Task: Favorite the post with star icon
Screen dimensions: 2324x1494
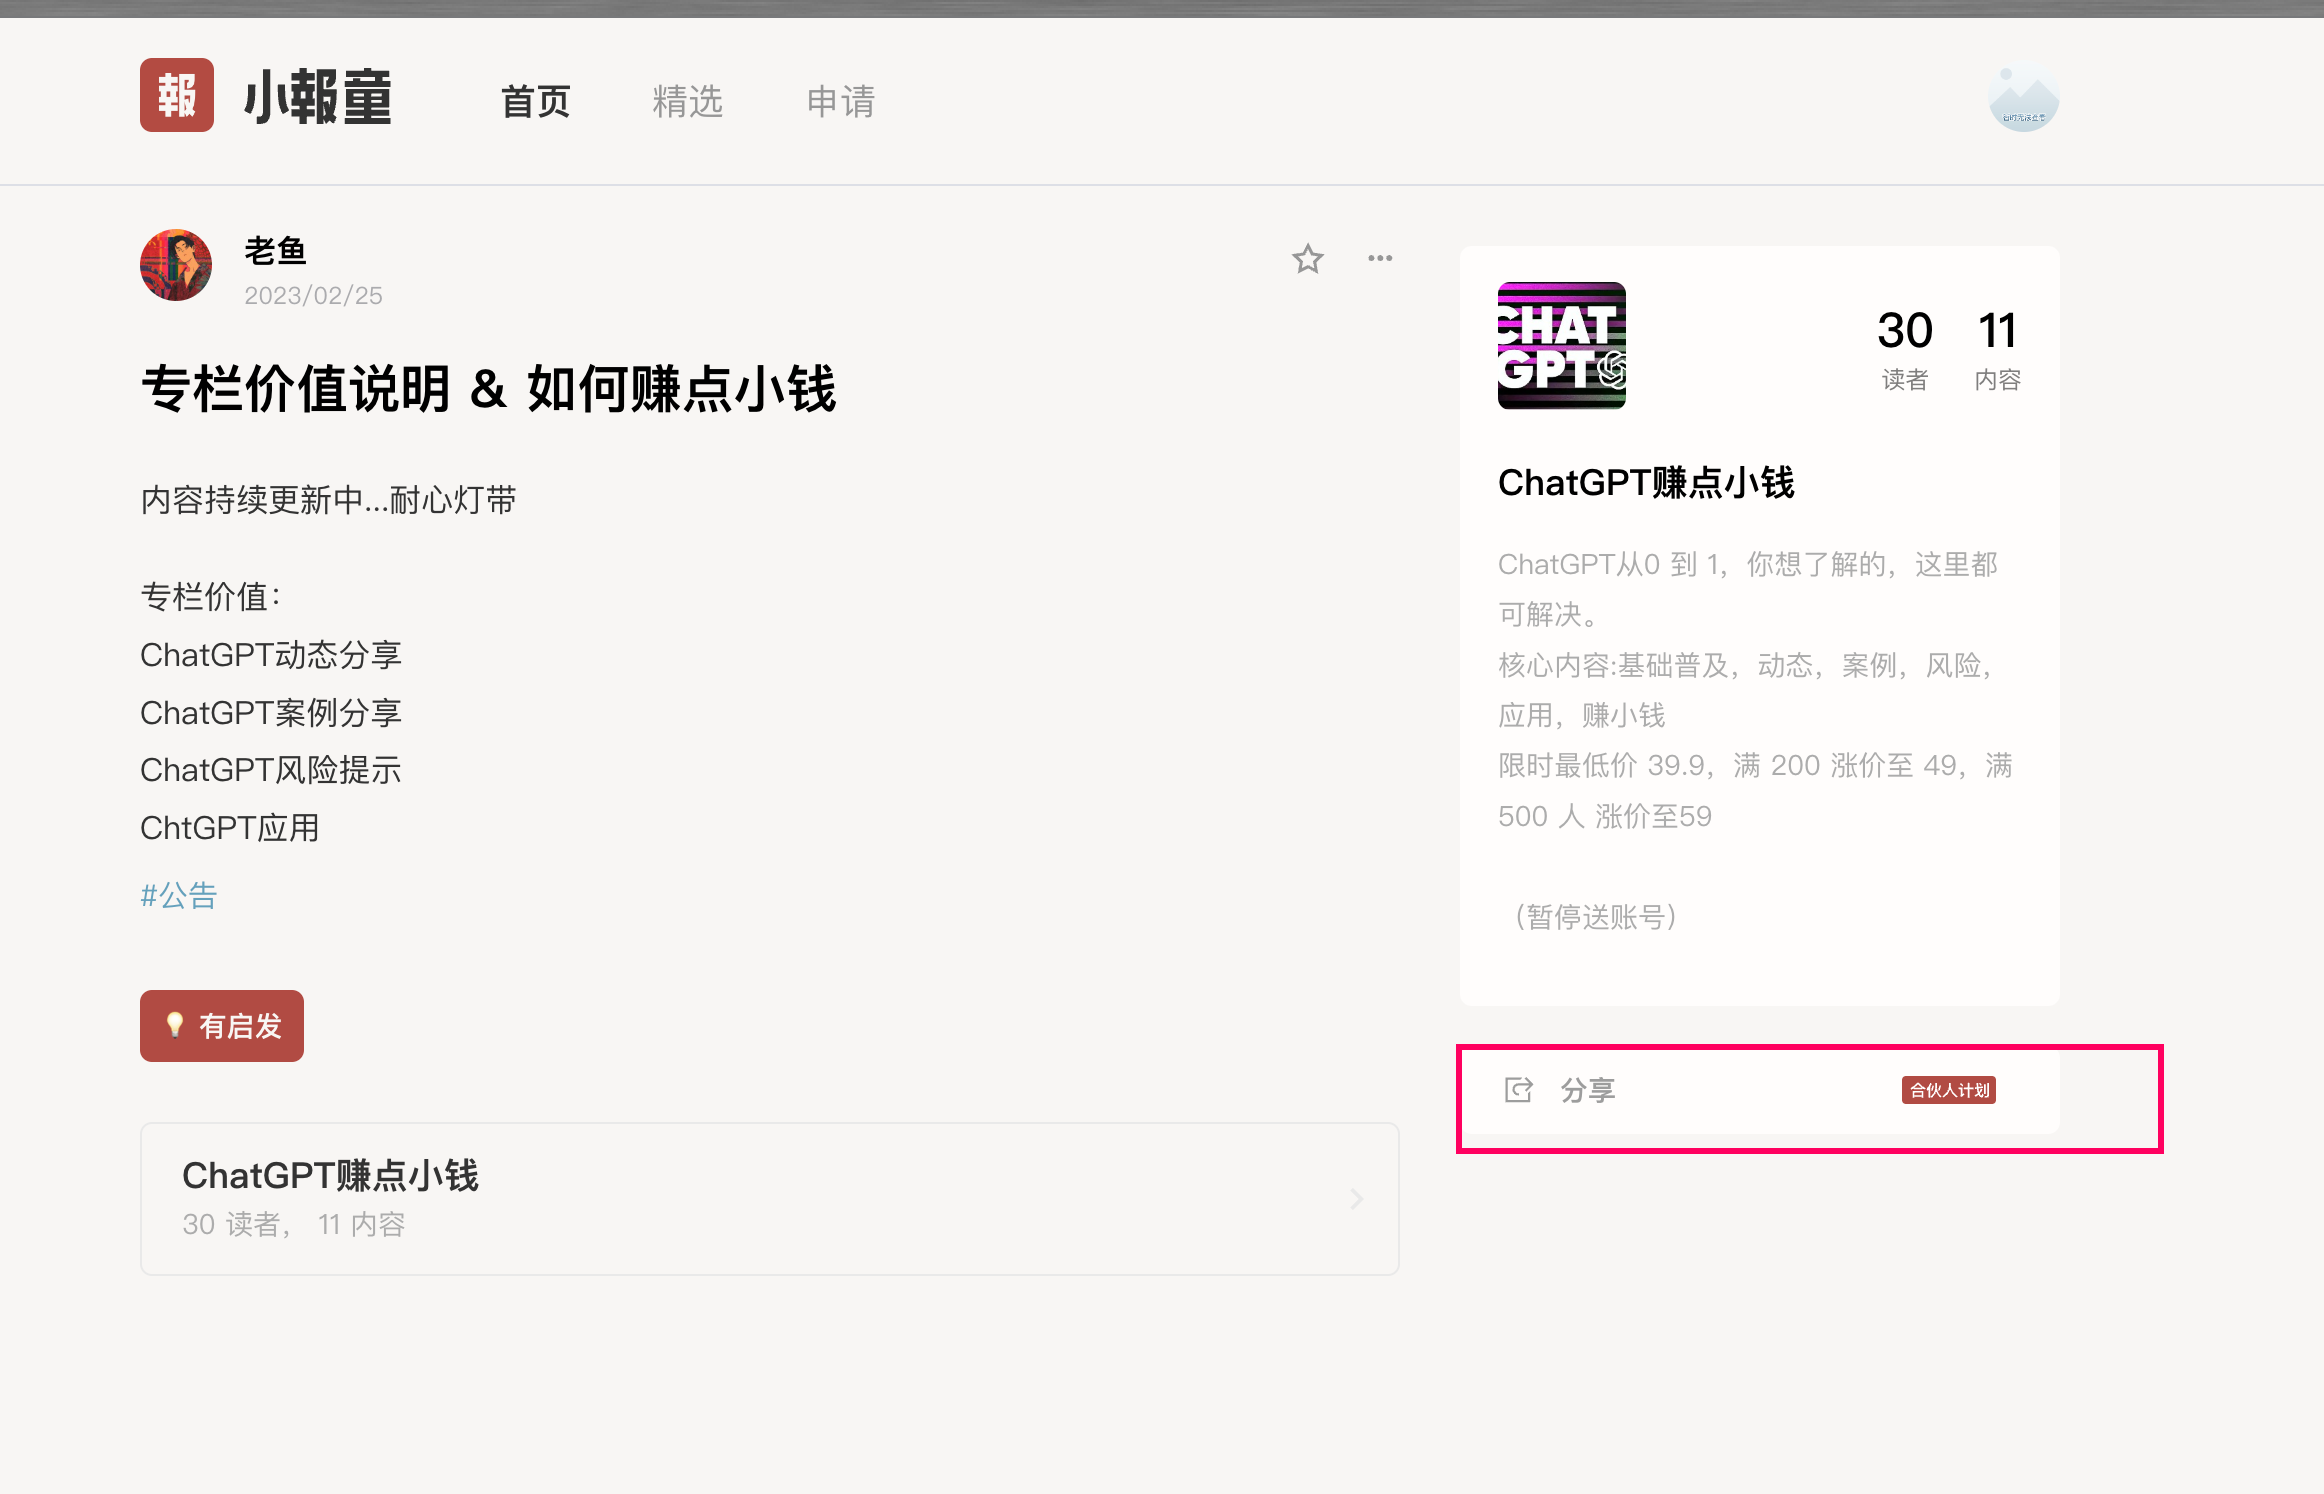Action: [x=1308, y=259]
